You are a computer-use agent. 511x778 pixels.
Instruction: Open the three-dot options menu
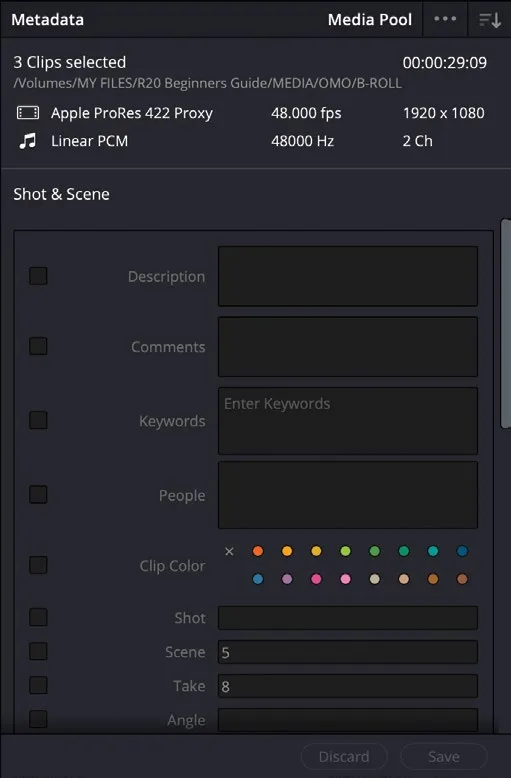pyautogui.click(x=445, y=19)
